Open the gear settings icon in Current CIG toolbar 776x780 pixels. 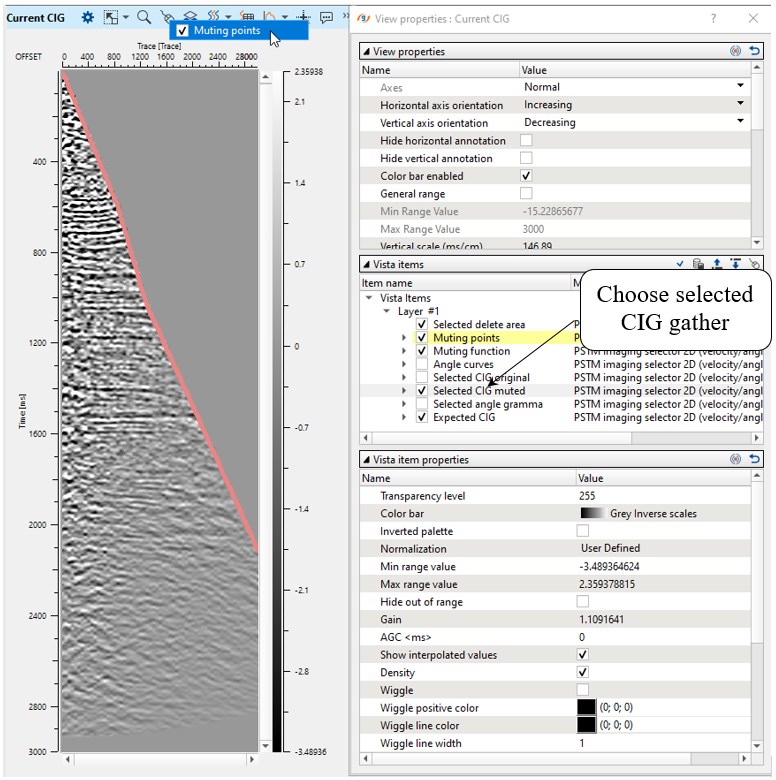[88, 17]
